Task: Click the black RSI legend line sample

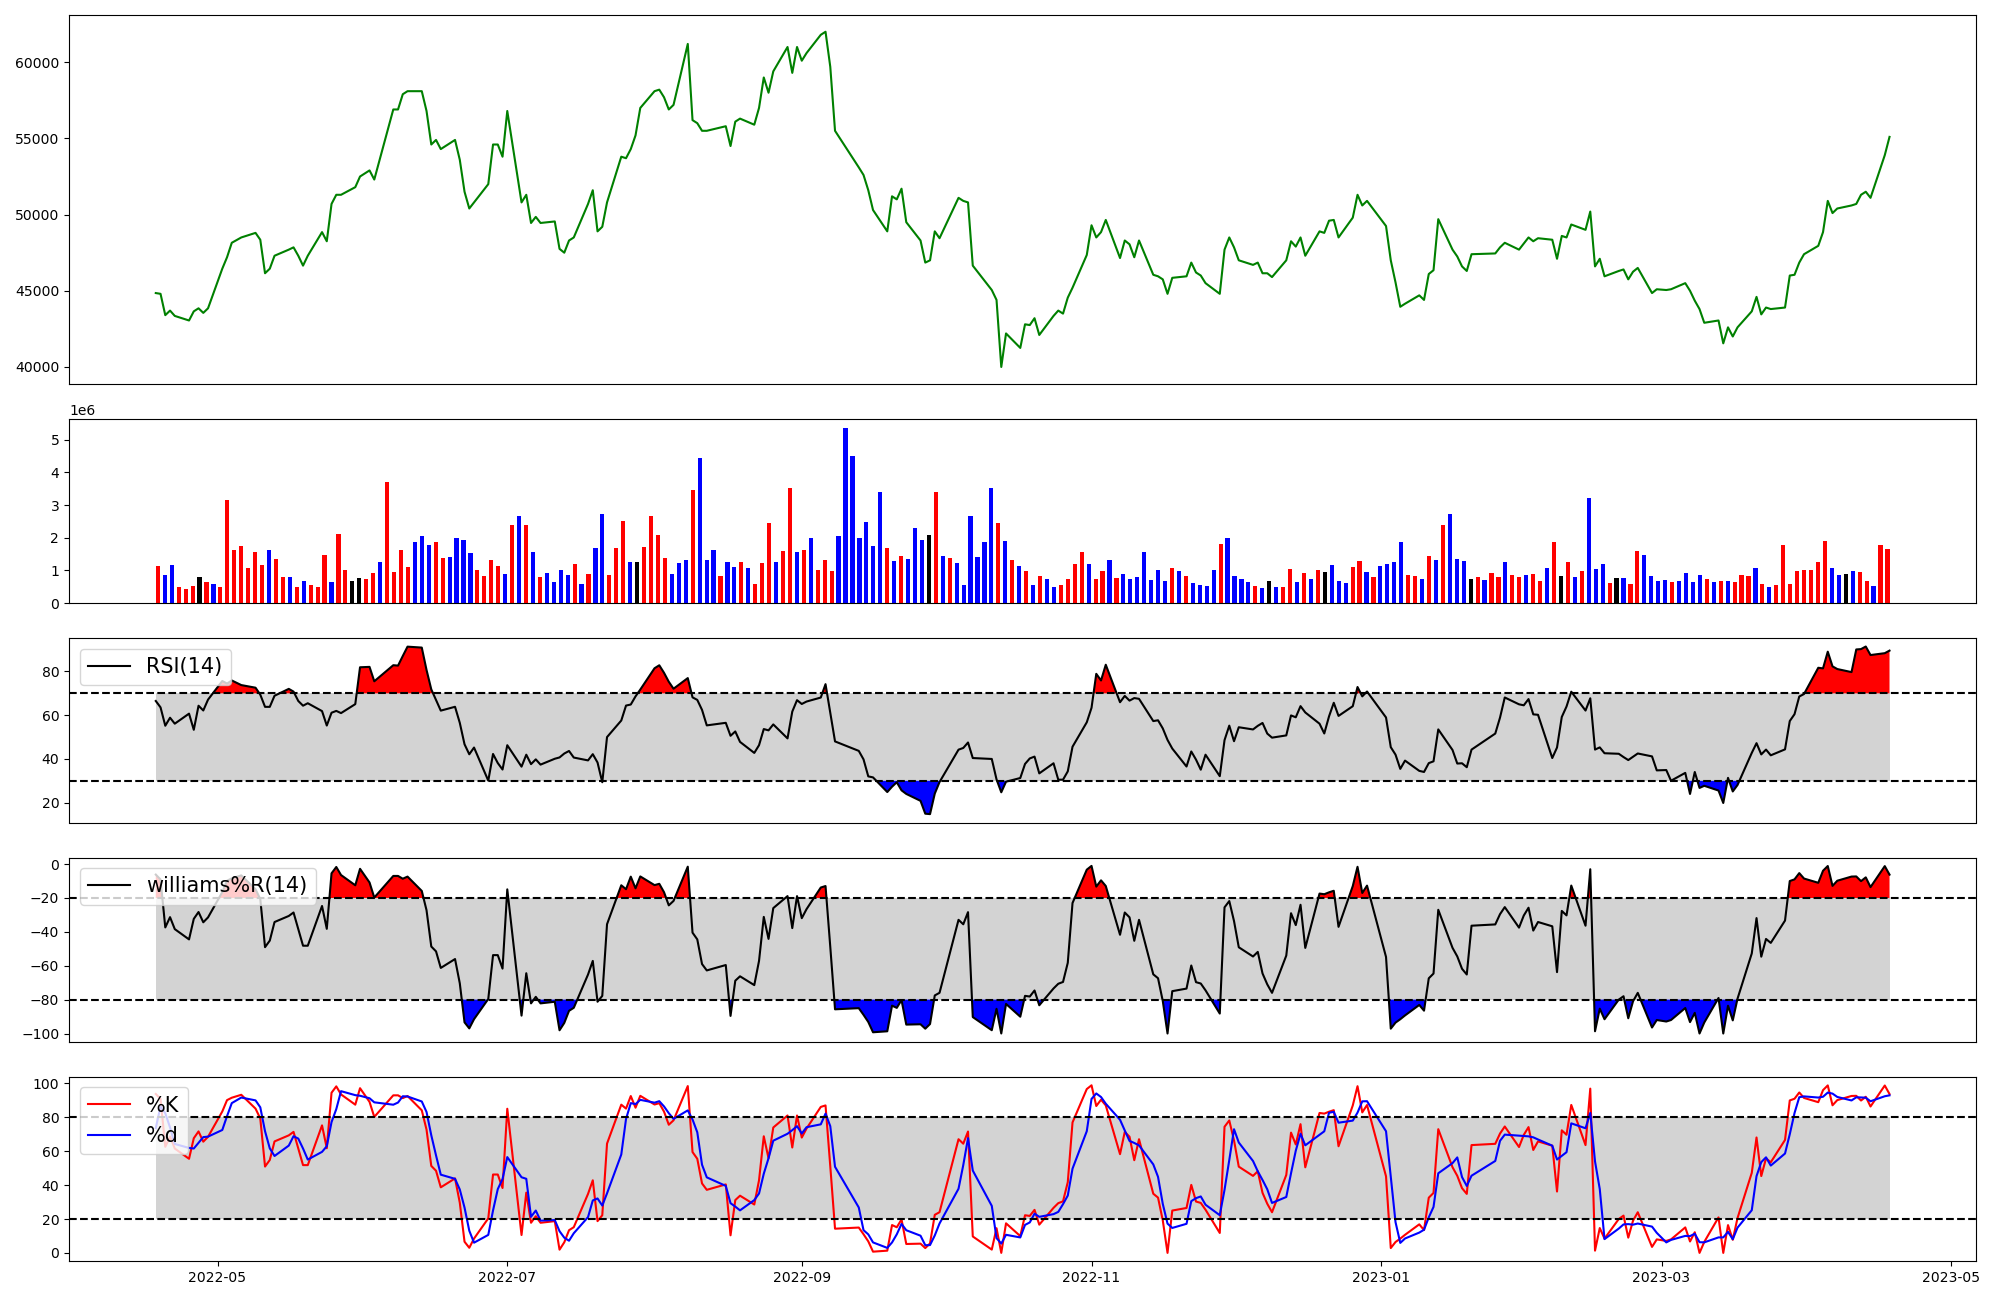Action: coord(110,667)
